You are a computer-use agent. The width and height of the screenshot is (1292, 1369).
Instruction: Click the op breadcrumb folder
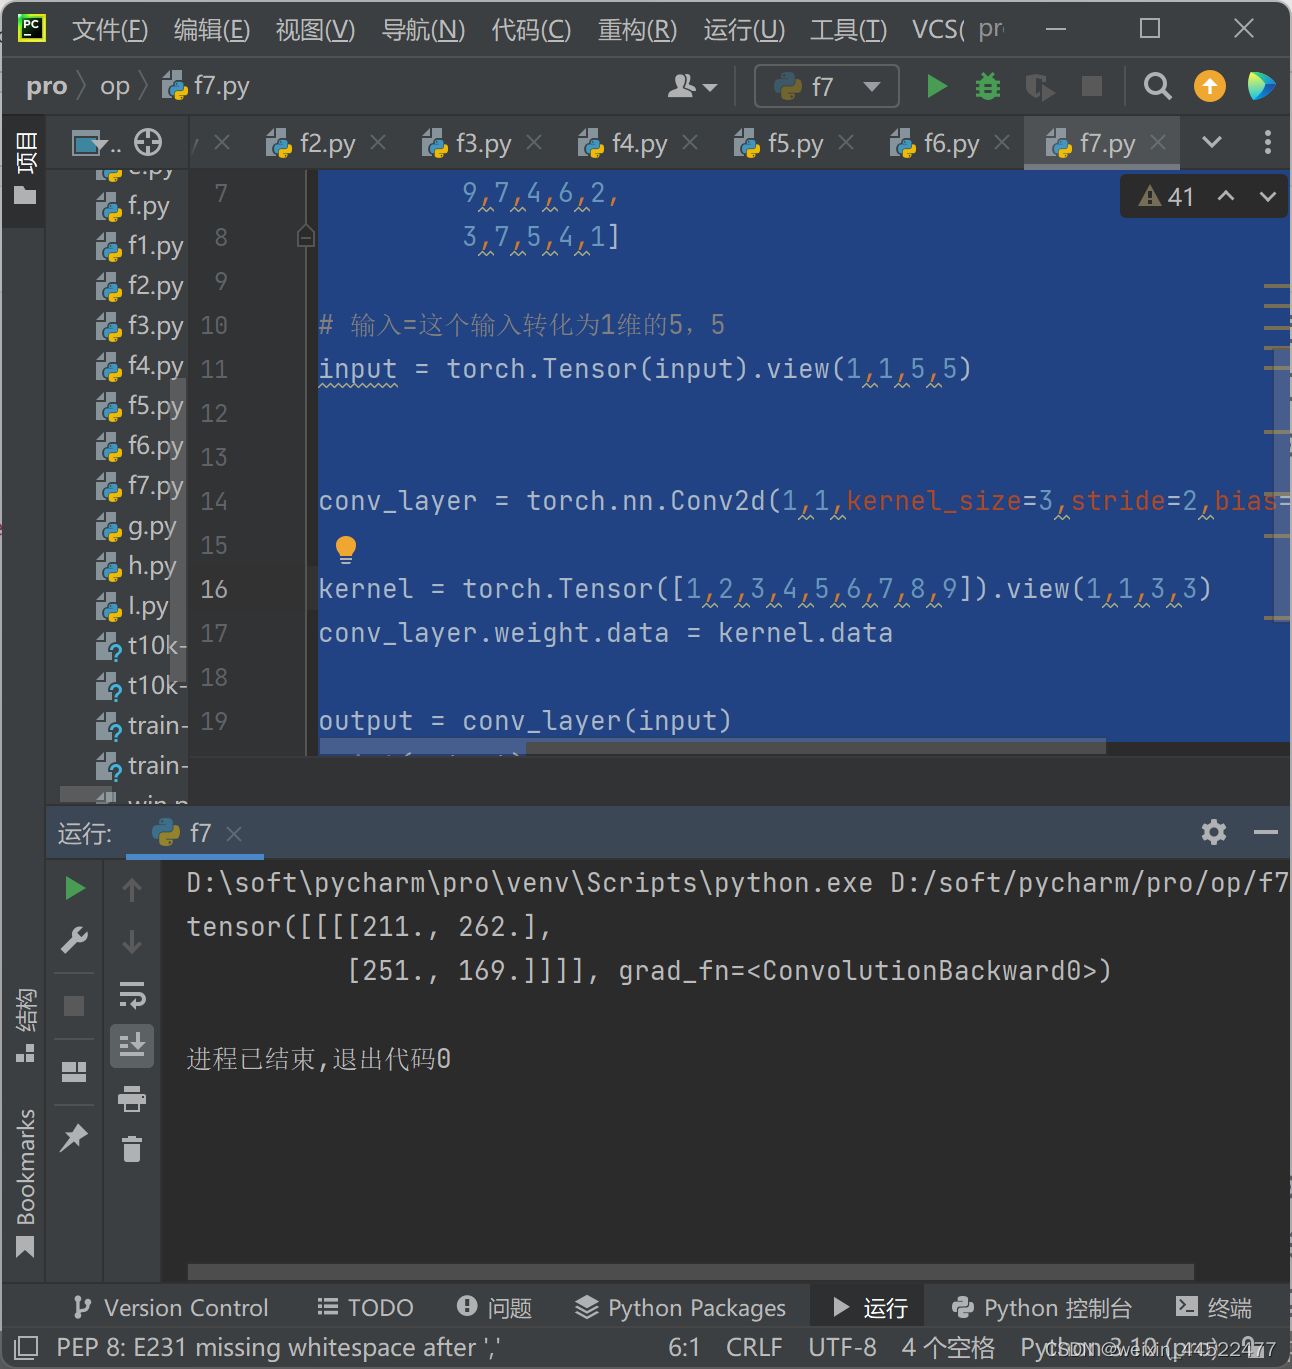point(115,87)
